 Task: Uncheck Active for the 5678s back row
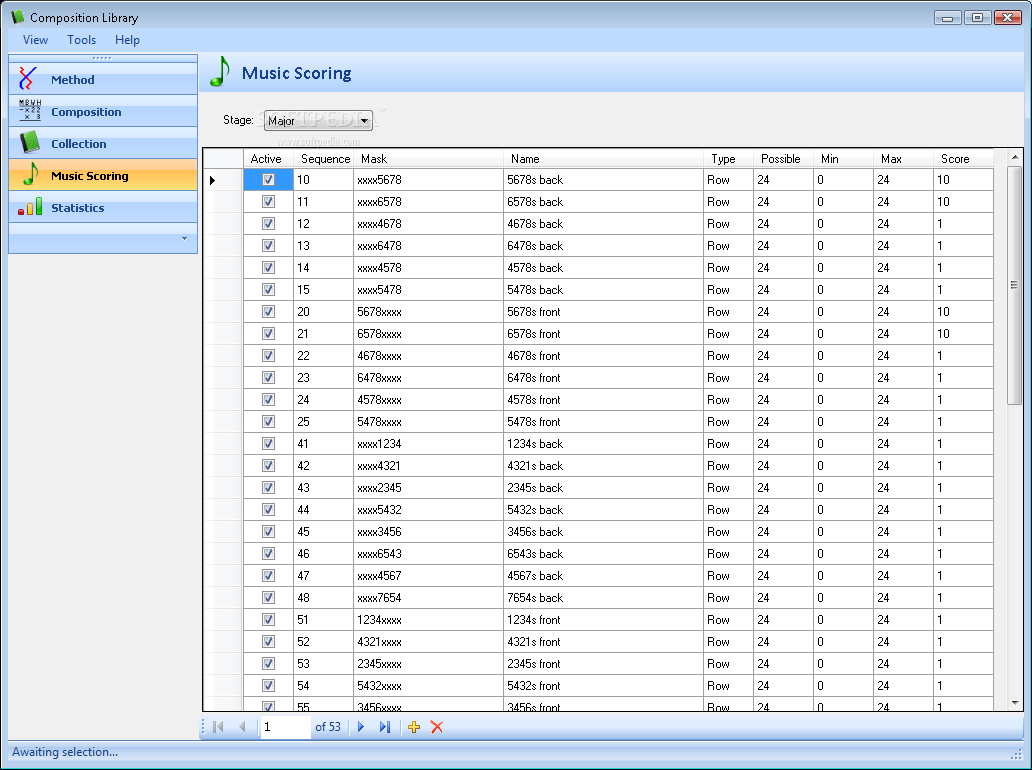click(x=268, y=180)
